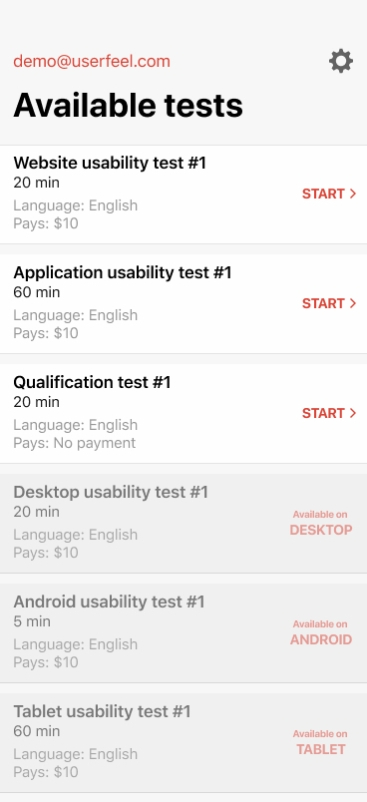Click Pays: No payment text
The height and width of the screenshot is (802, 367).
coord(75,443)
